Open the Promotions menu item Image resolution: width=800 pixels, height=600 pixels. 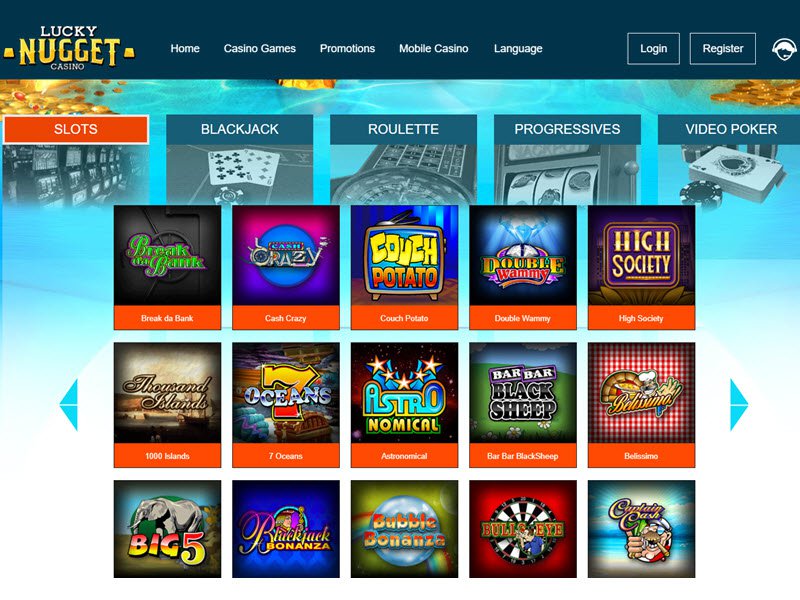tap(347, 48)
